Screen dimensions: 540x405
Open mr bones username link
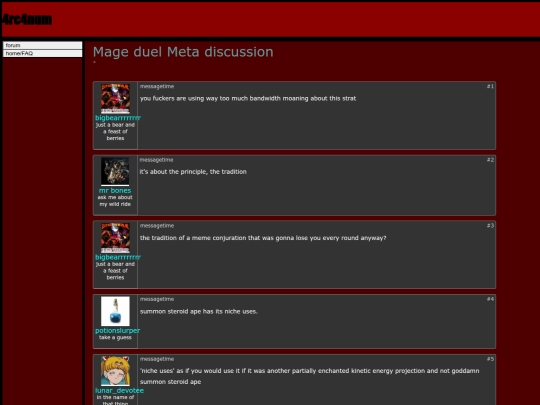point(115,190)
